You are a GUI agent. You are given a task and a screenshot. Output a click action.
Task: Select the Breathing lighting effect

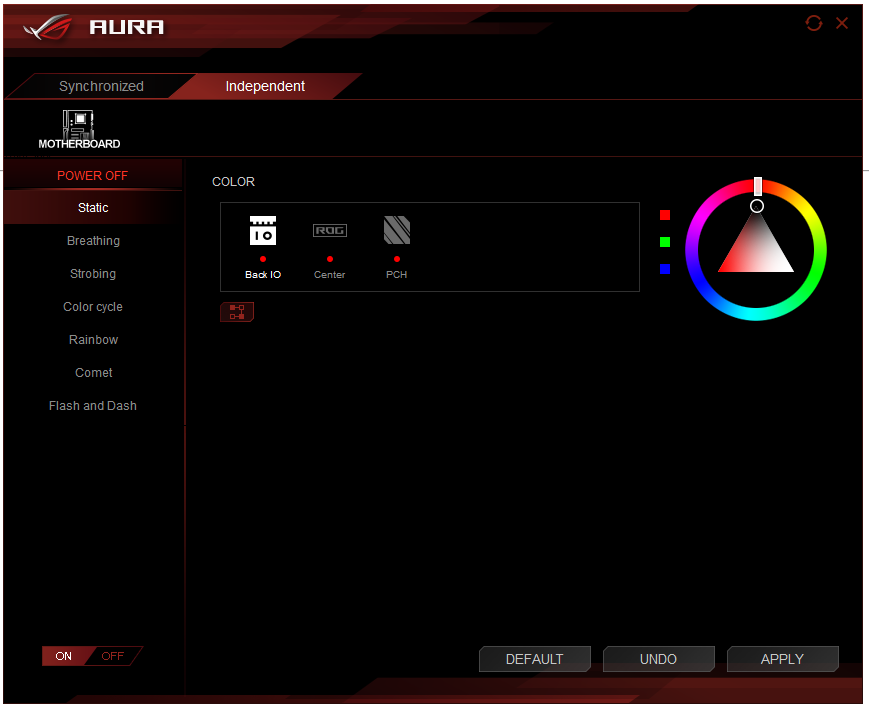tap(93, 241)
